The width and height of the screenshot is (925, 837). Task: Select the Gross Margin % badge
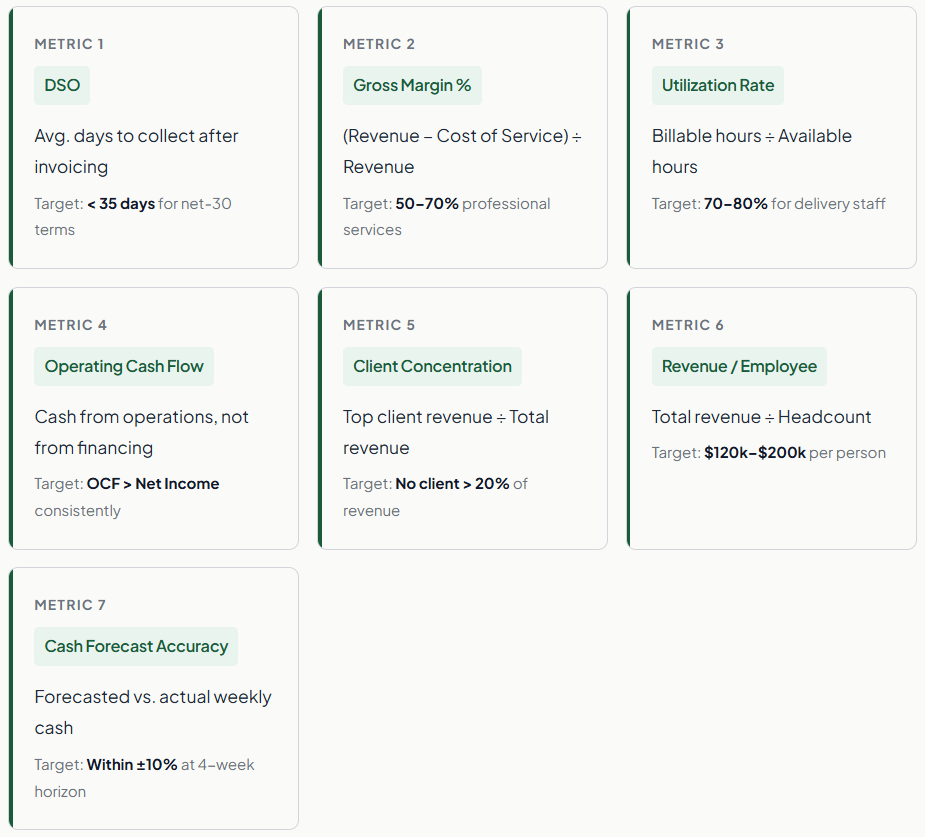[x=412, y=86]
